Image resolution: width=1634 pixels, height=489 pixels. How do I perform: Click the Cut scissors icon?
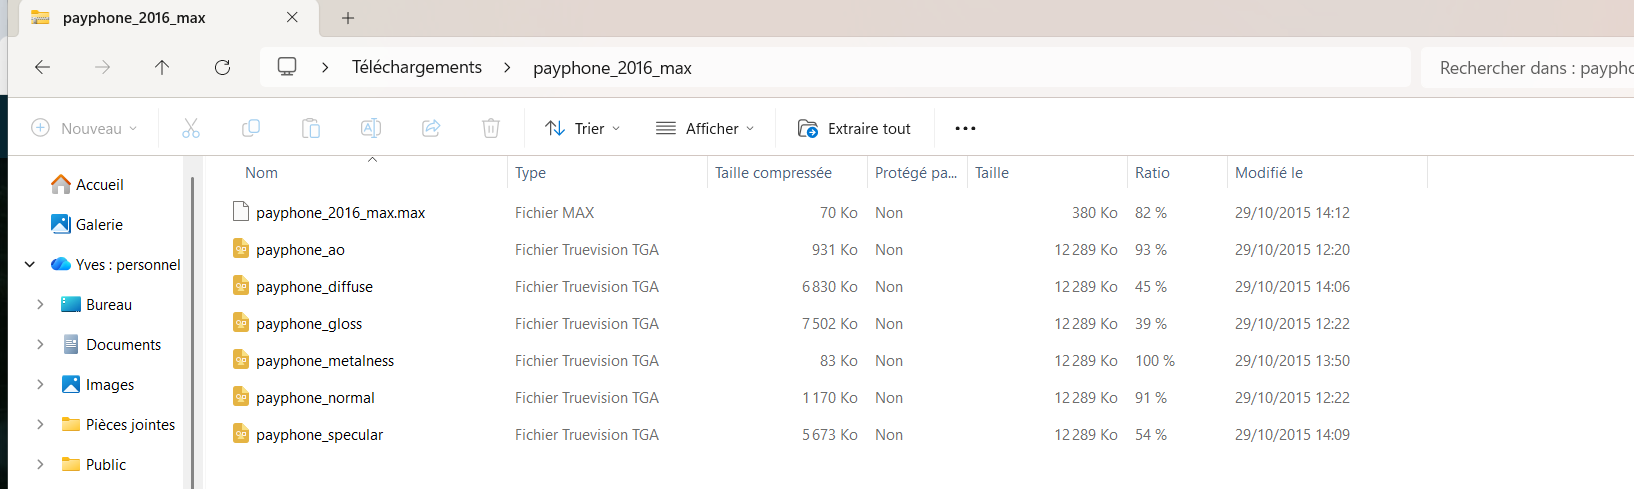pyautogui.click(x=191, y=128)
